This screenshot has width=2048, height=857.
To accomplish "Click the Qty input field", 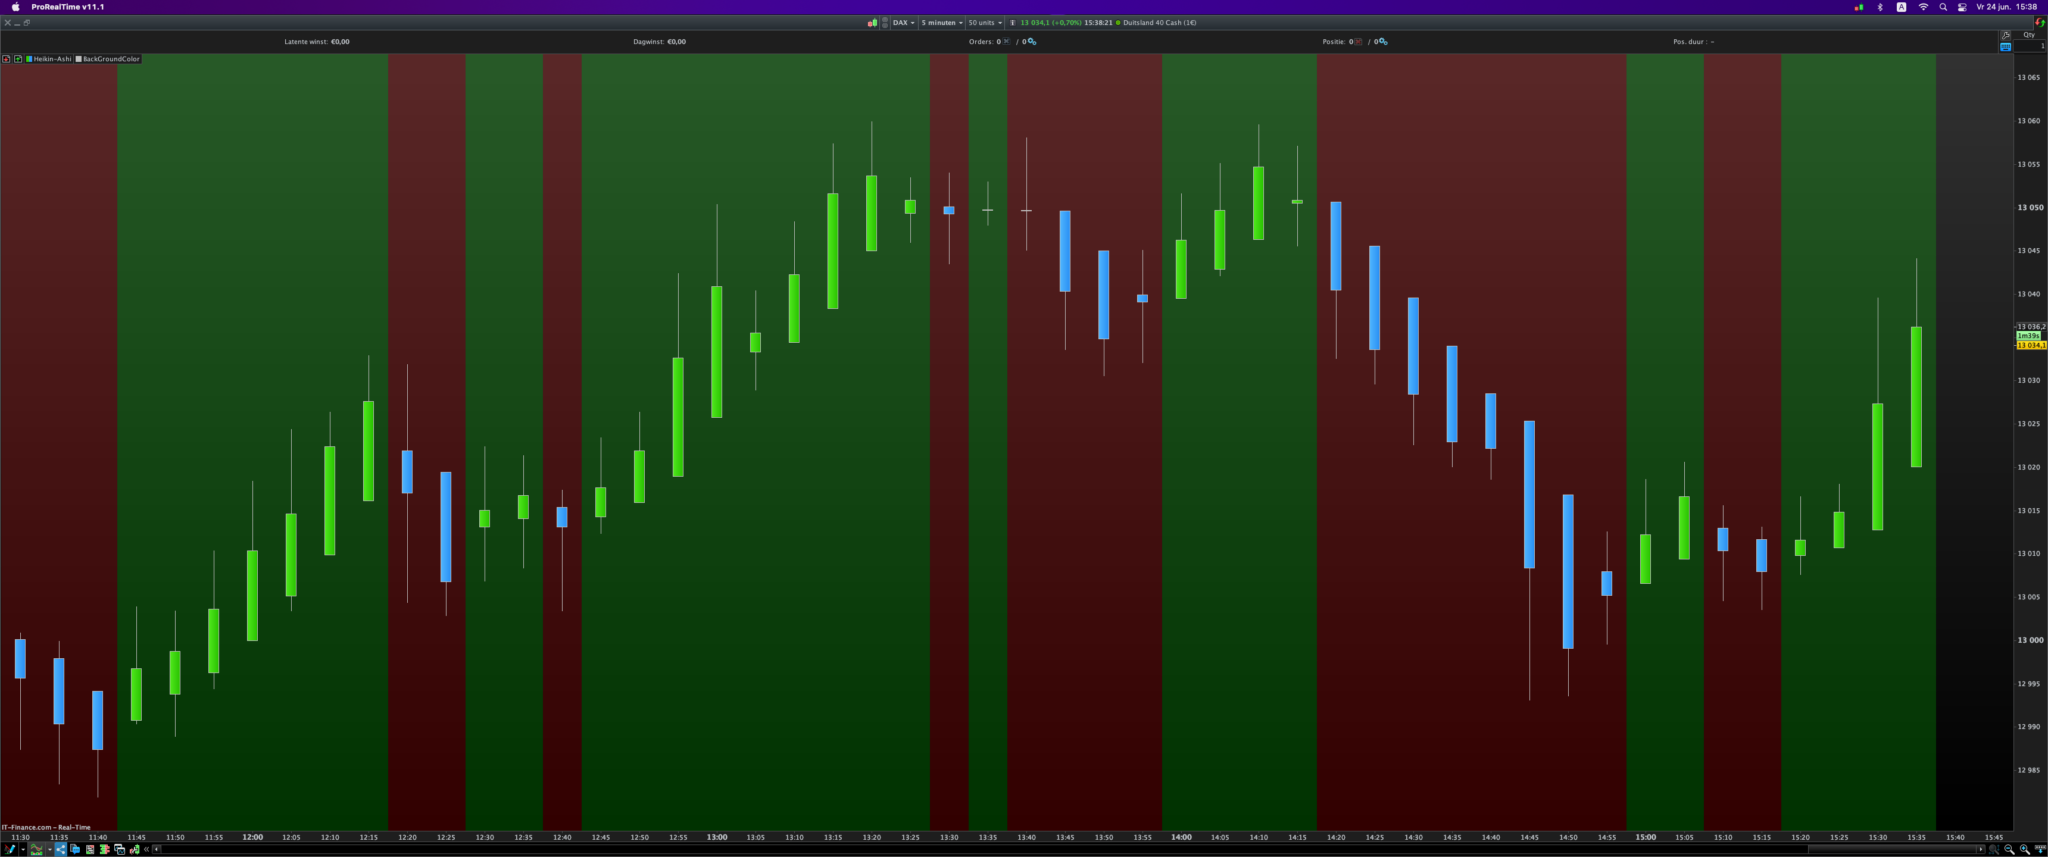I will [x=2029, y=46].
